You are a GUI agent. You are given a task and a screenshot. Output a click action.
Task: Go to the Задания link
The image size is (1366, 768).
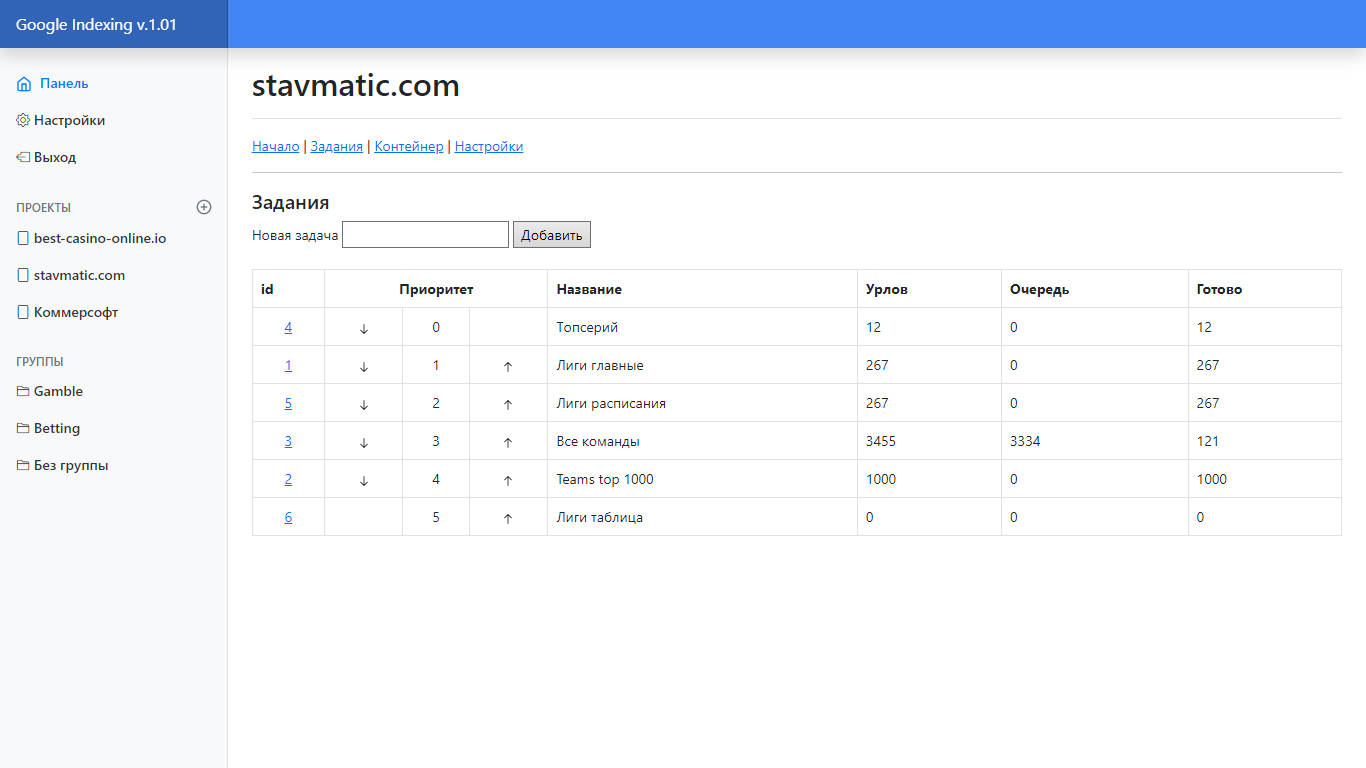coord(337,146)
